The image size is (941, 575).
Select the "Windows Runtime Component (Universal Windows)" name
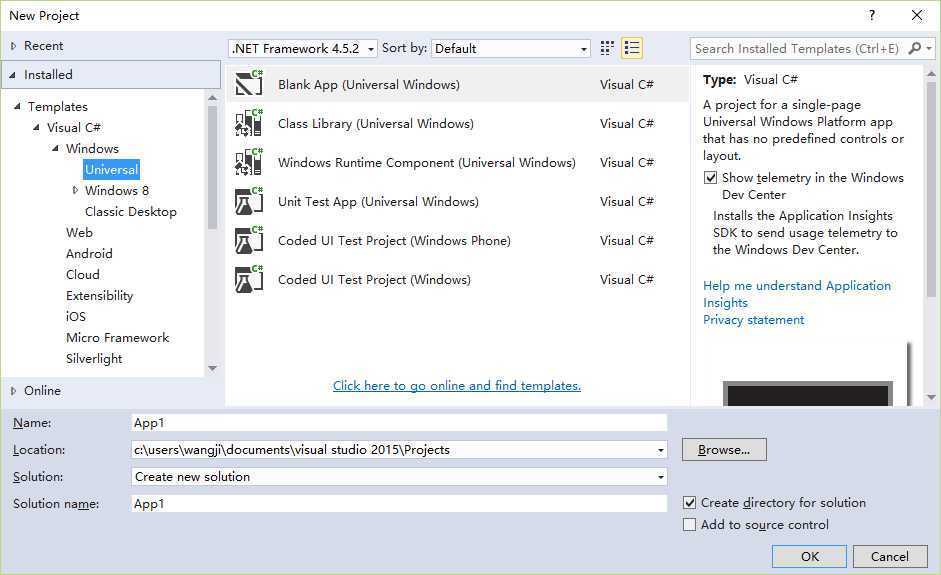427,162
